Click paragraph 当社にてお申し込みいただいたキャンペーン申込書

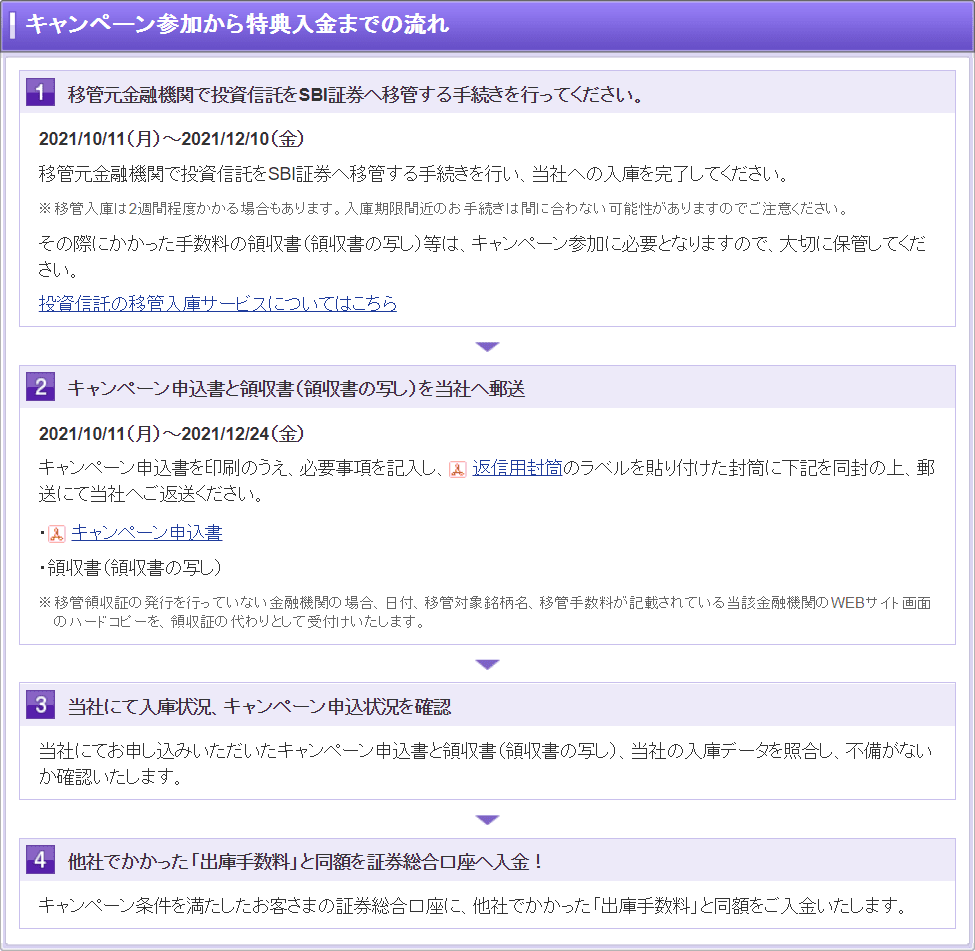(x=486, y=764)
